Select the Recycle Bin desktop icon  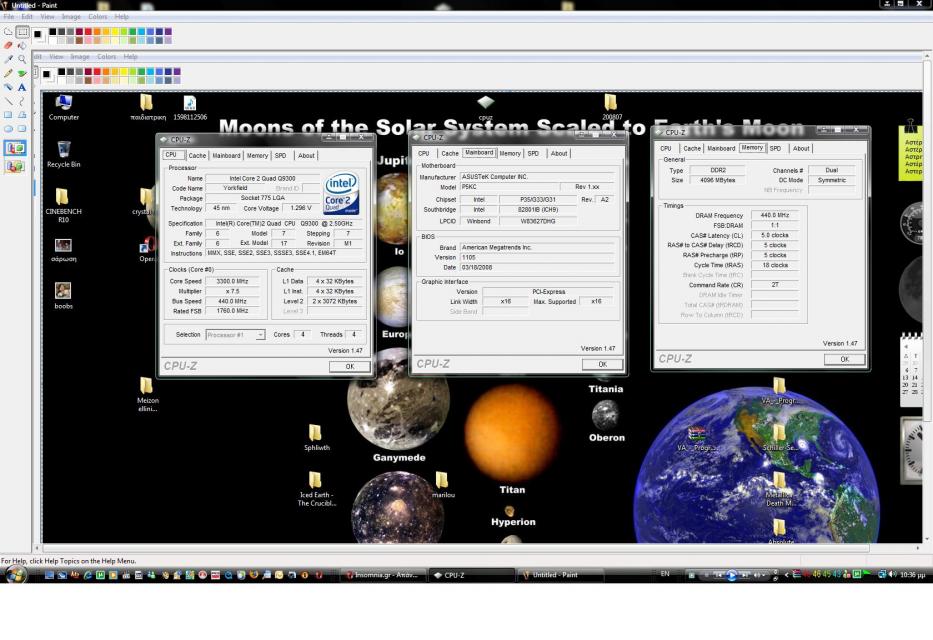pos(64,155)
